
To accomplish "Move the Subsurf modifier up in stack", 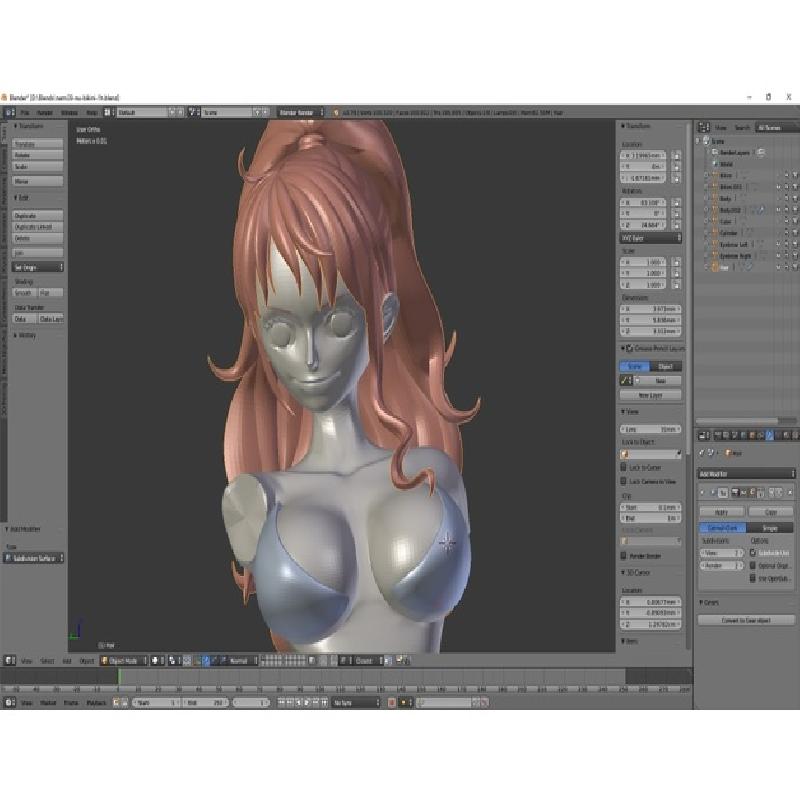I will coord(771,492).
